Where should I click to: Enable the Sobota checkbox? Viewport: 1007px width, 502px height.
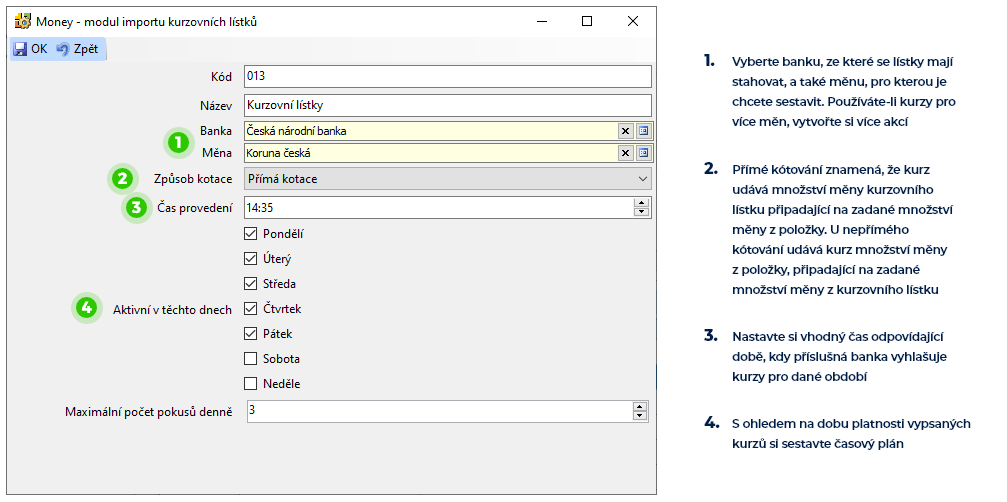[250, 359]
